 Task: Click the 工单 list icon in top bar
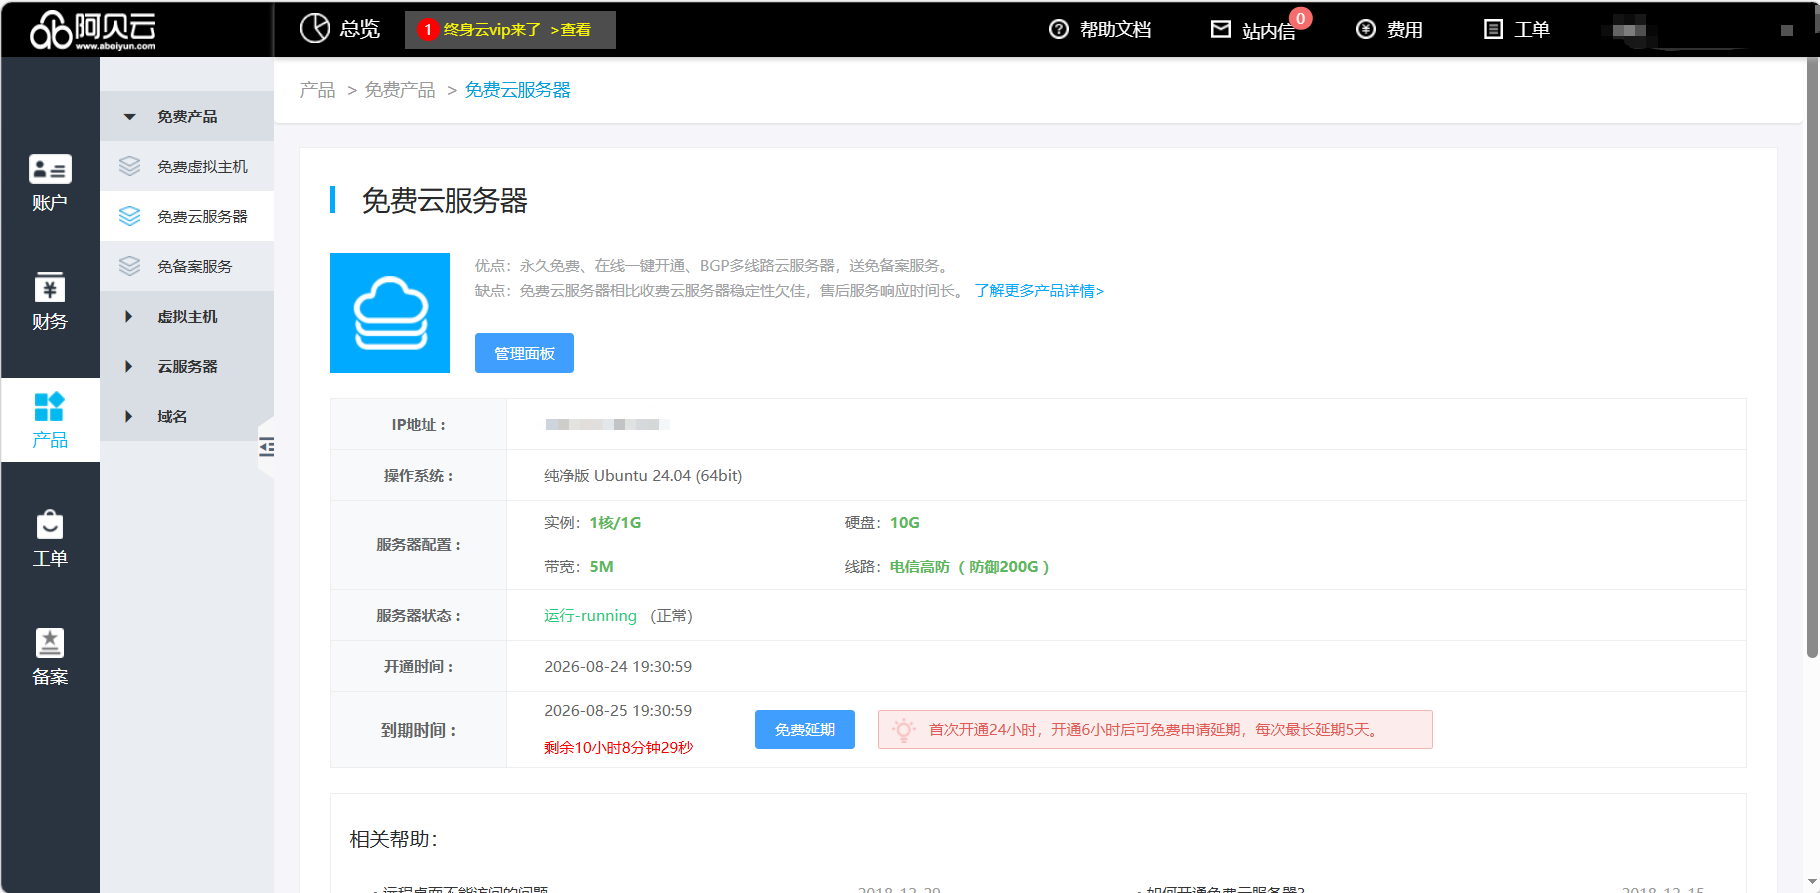point(1493,30)
